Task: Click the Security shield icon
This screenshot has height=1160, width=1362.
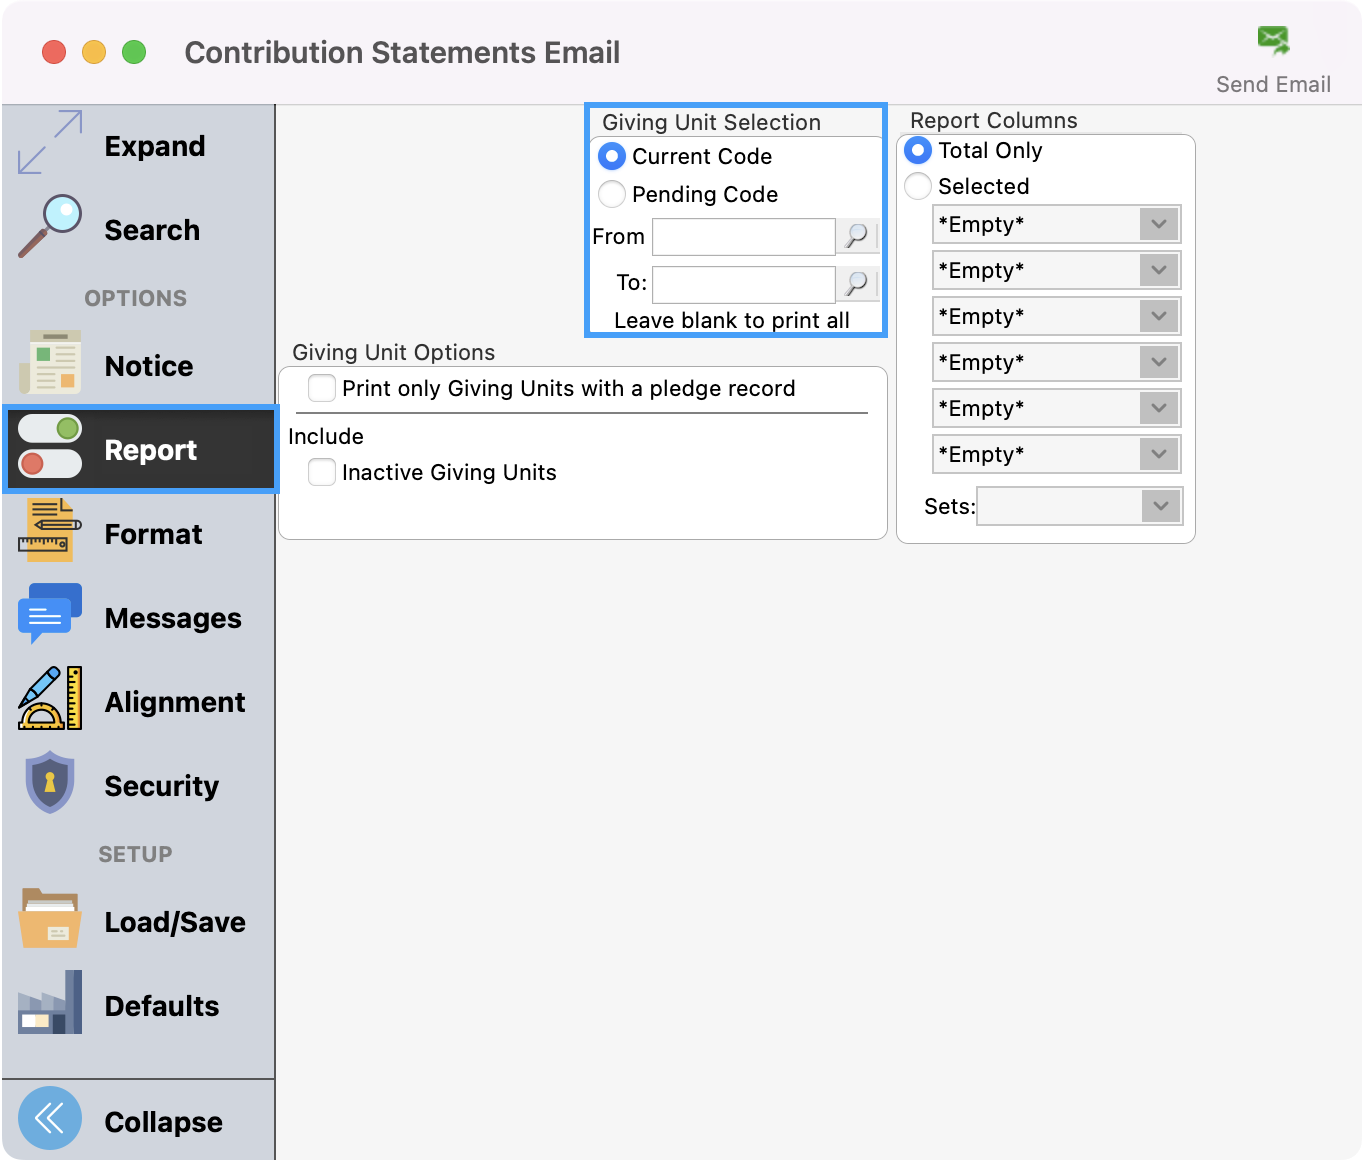Action: 50,783
